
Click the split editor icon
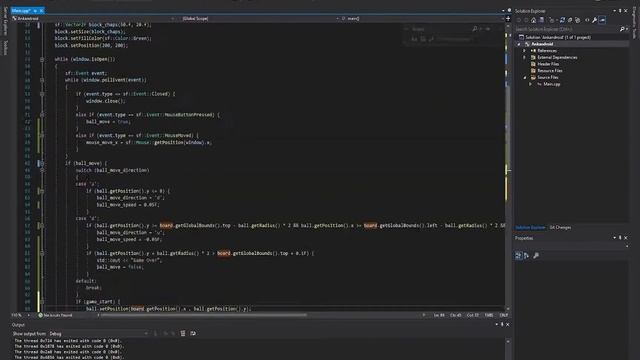[508, 18]
